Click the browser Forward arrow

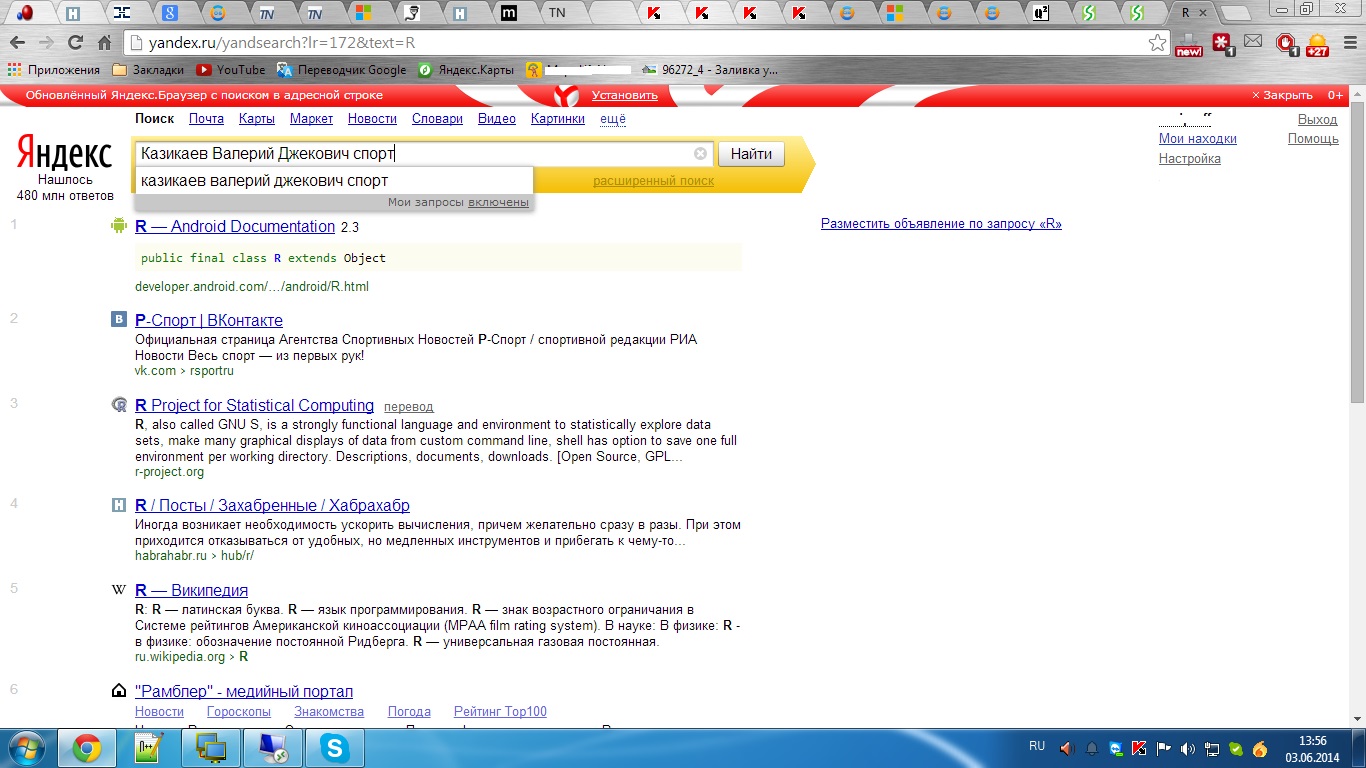coord(46,43)
